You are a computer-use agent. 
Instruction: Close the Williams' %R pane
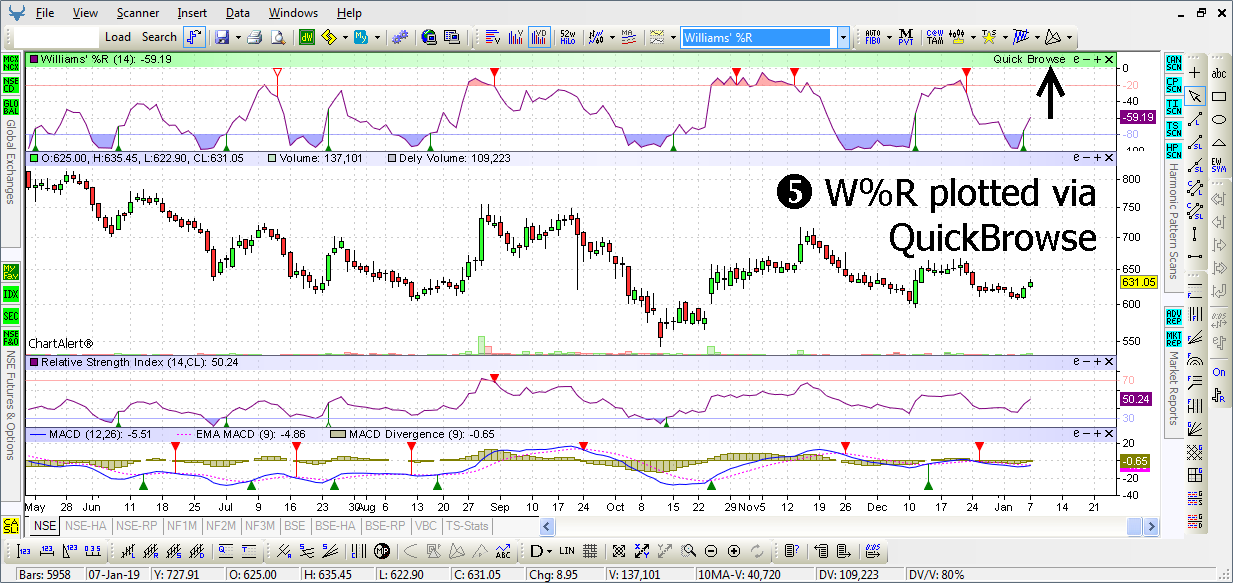click(1109, 59)
